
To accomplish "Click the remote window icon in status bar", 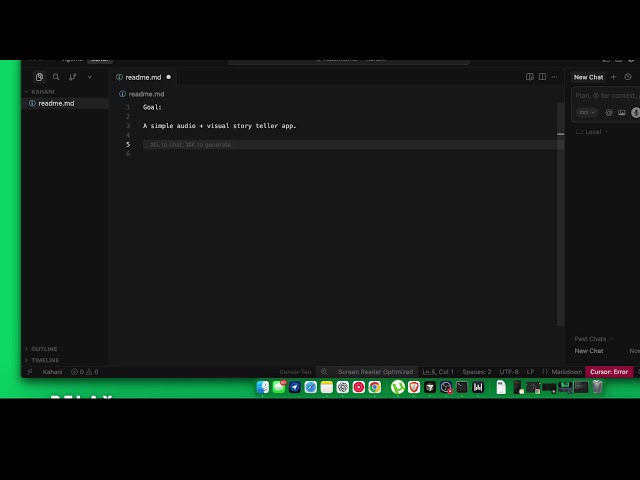I will click(30, 372).
